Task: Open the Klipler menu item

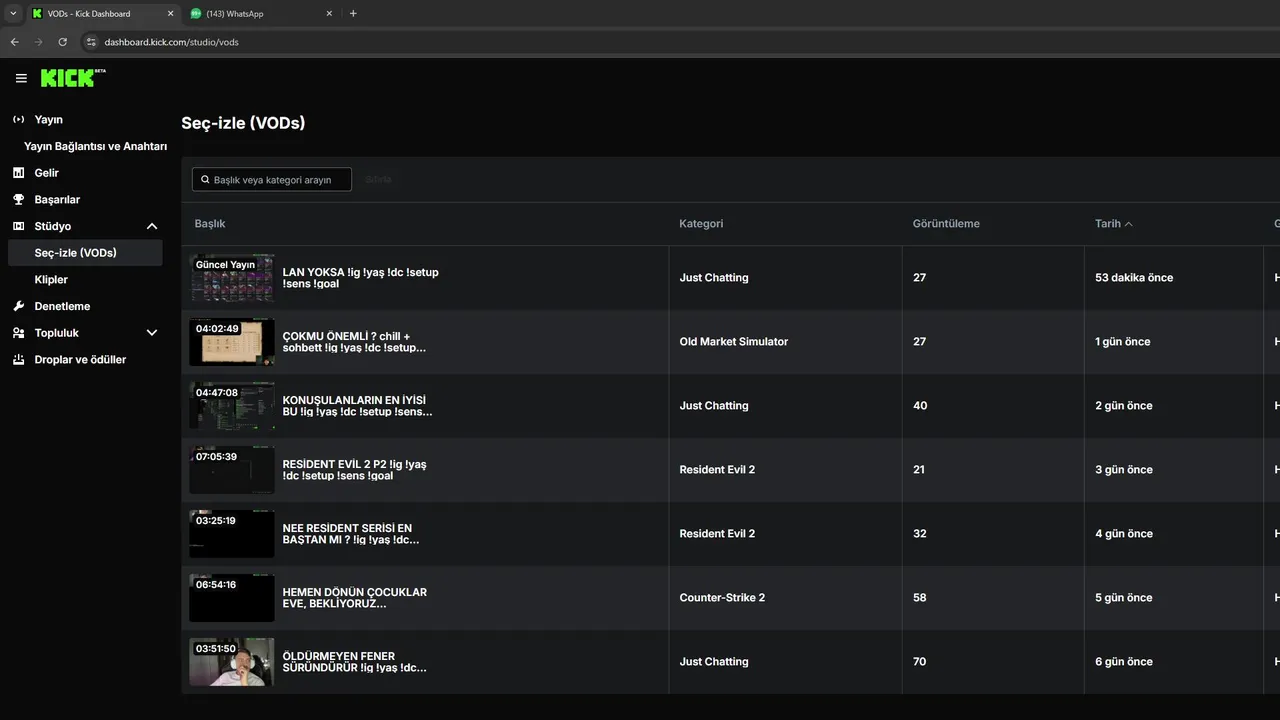Action: [51, 280]
